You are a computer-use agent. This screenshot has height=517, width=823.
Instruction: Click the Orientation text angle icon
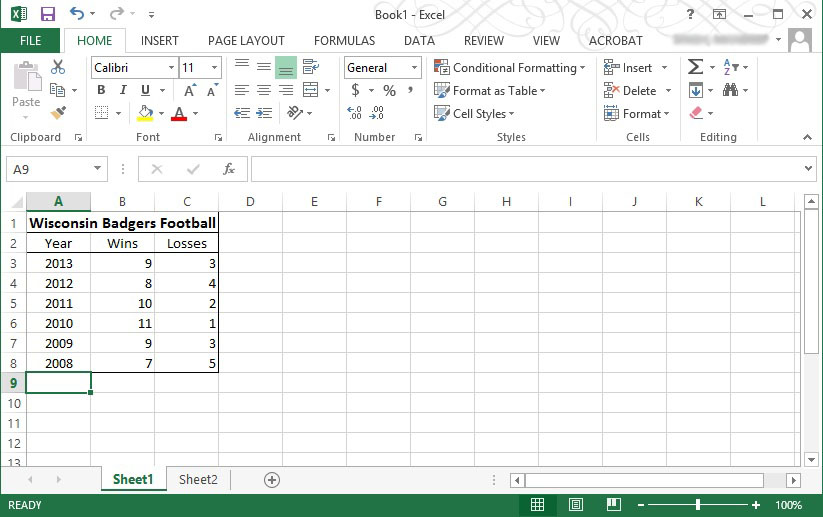tap(294, 113)
